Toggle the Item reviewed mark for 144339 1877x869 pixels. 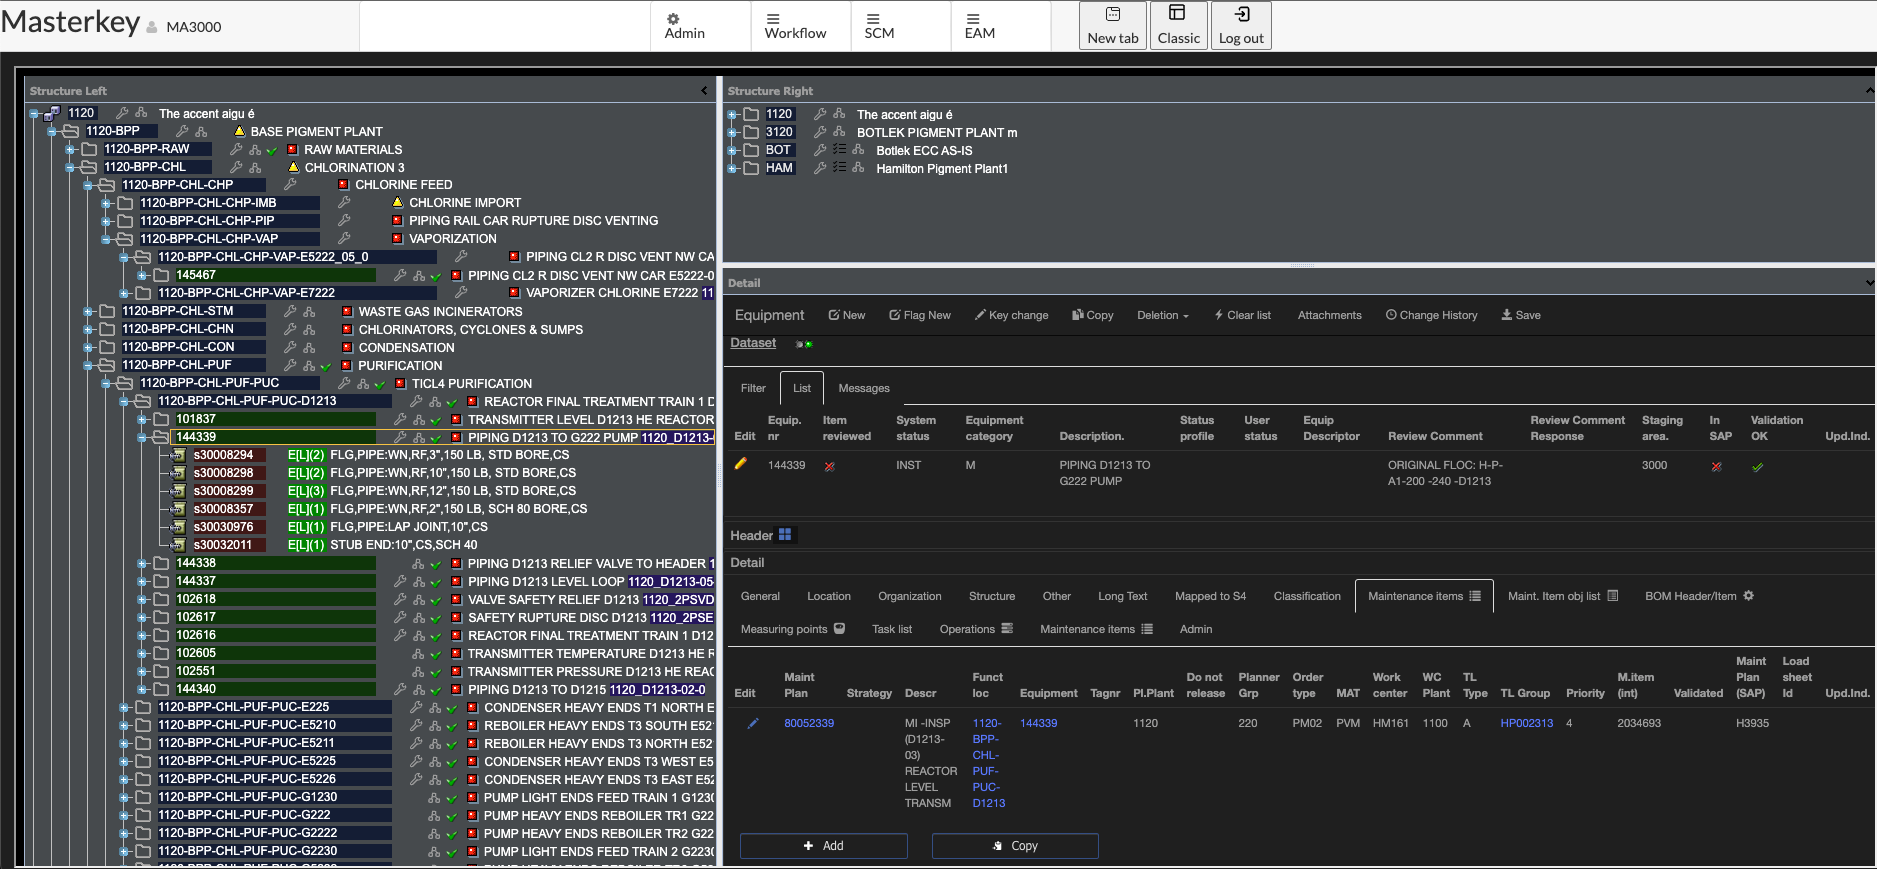[829, 466]
